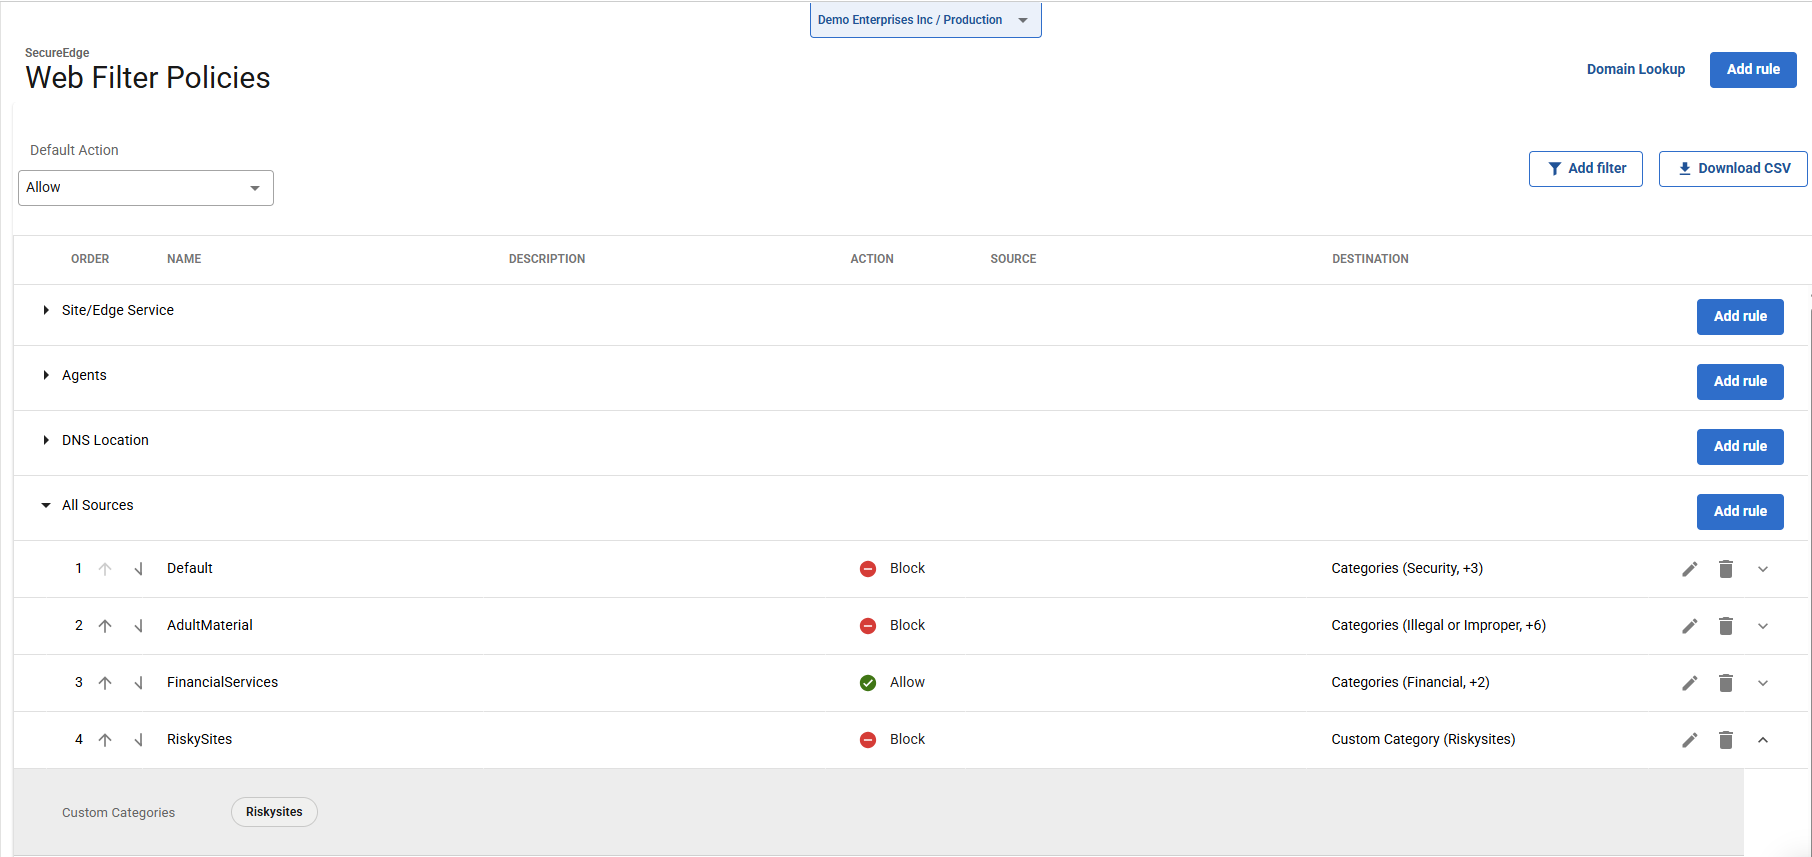1812x857 pixels.
Task: Open the Demo Enterprises workspace selector
Action: [925, 20]
